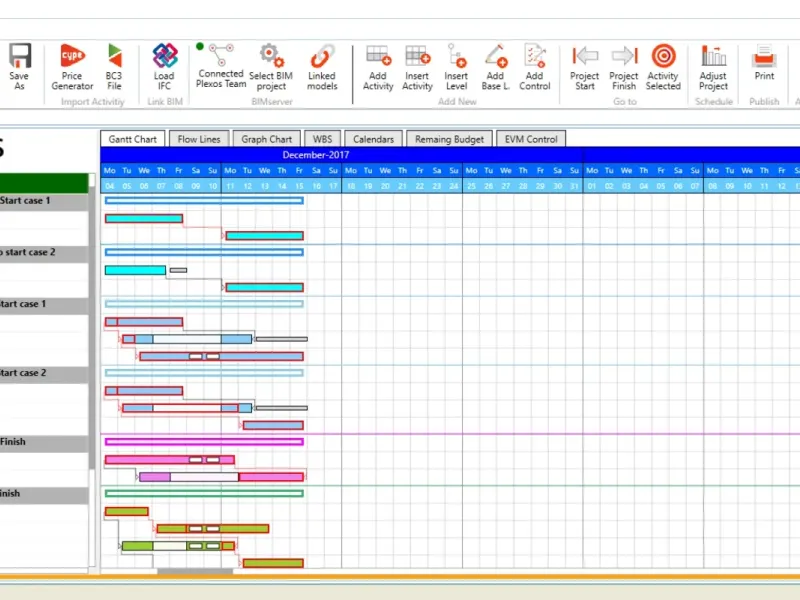The width and height of the screenshot is (800, 600).
Task: Select the 'Start case 1' top row
Action: tap(44, 201)
